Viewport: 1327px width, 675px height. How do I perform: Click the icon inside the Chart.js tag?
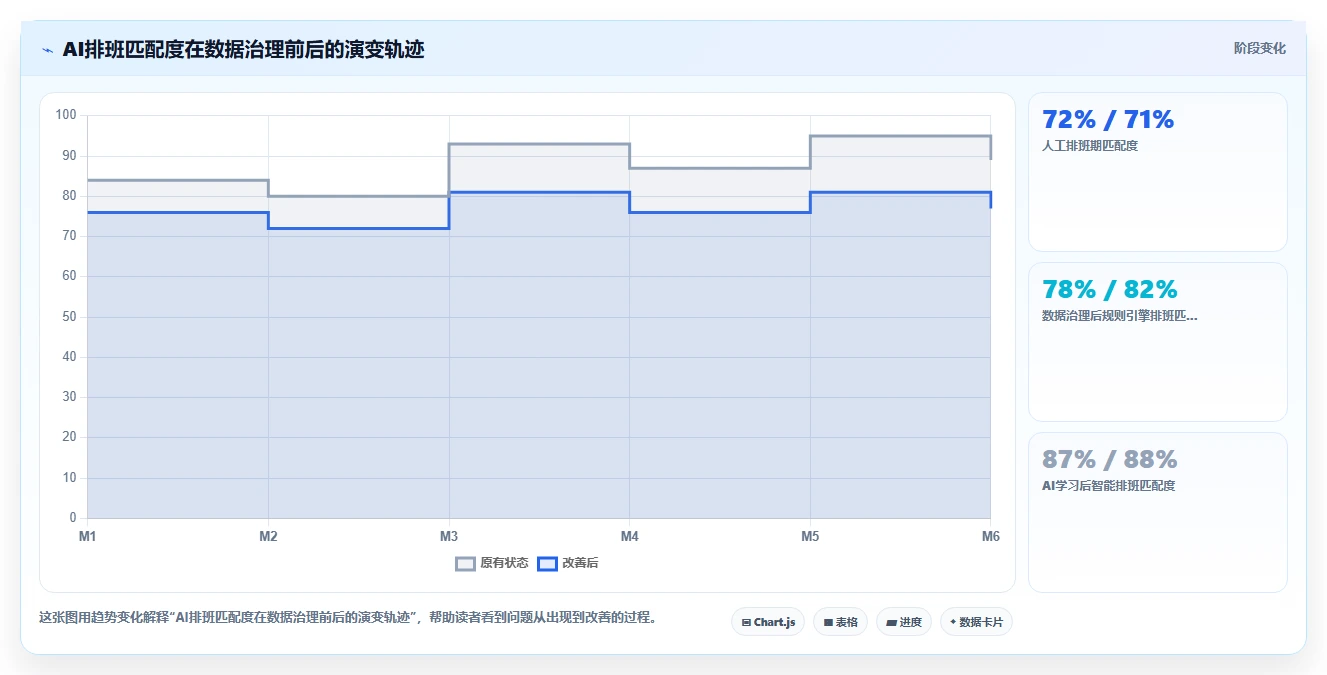[746, 622]
